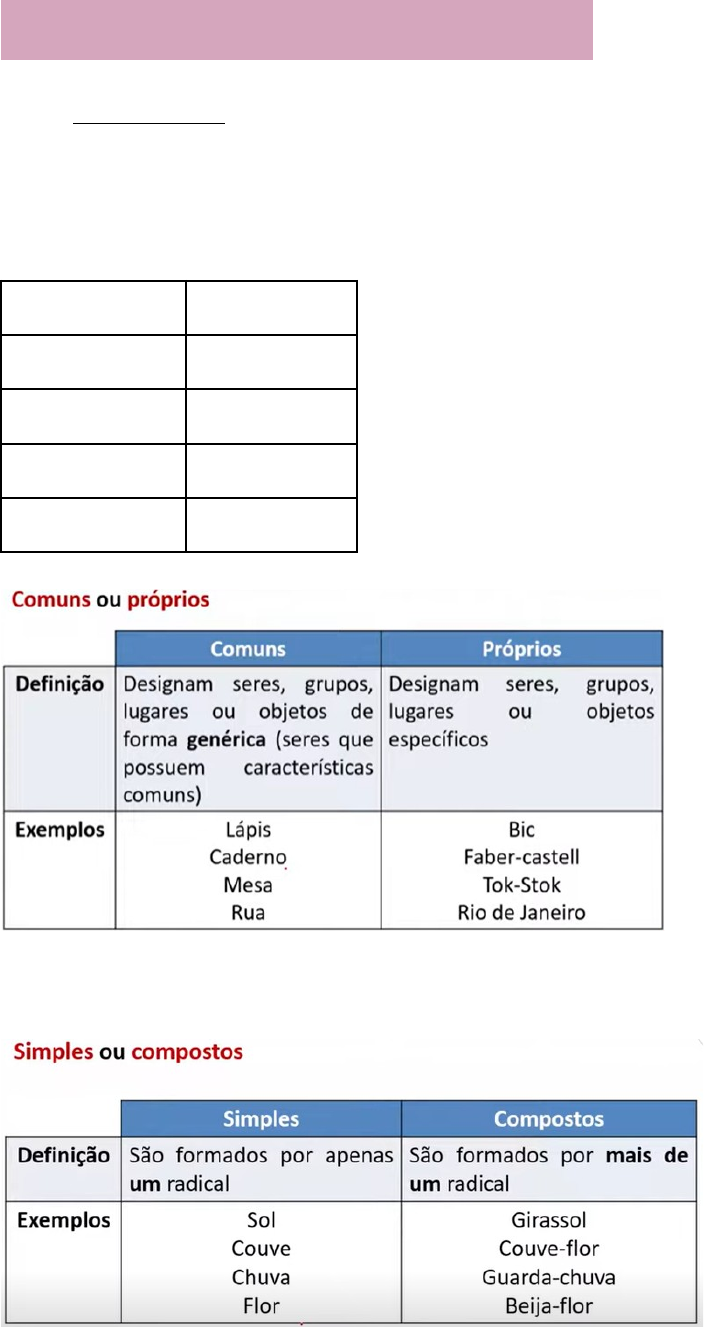Click the blue "Comuns" column header
This screenshot has width=704, height=1327.
click(x=248, y=649)
